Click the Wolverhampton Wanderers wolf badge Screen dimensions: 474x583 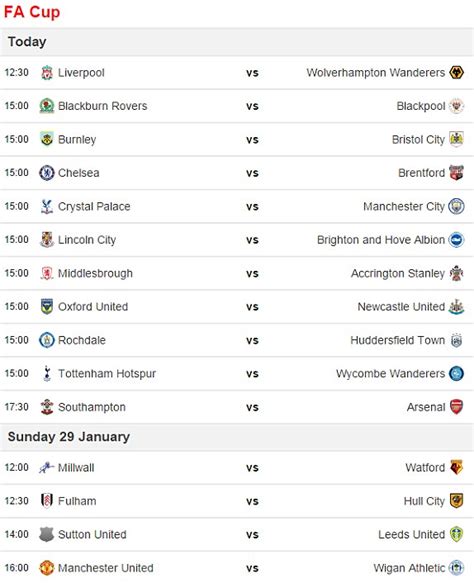[x=456, y=72]
